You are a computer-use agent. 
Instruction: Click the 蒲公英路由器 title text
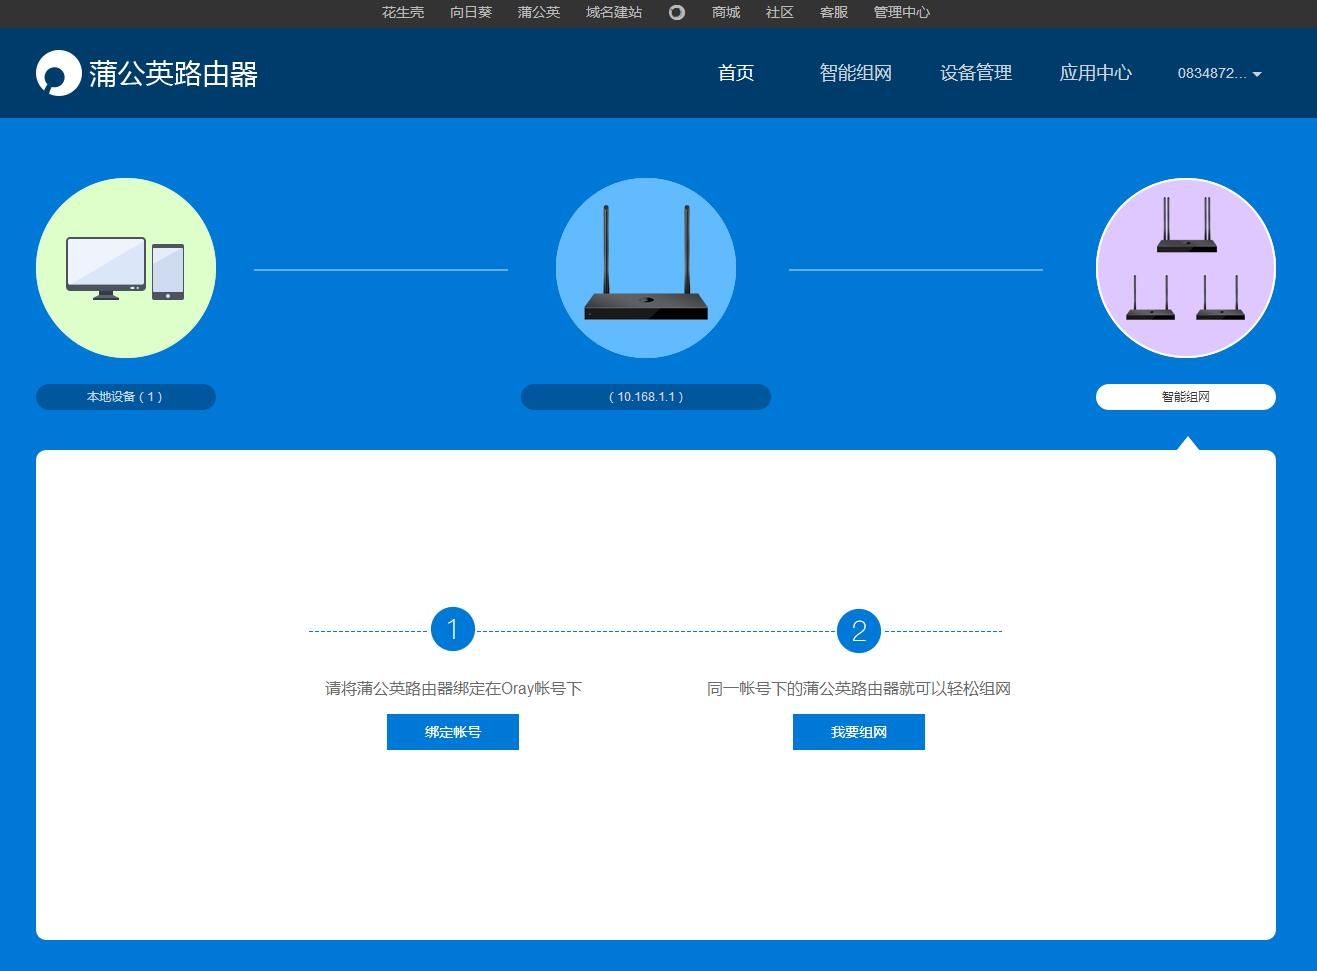[x=173, y=74]
